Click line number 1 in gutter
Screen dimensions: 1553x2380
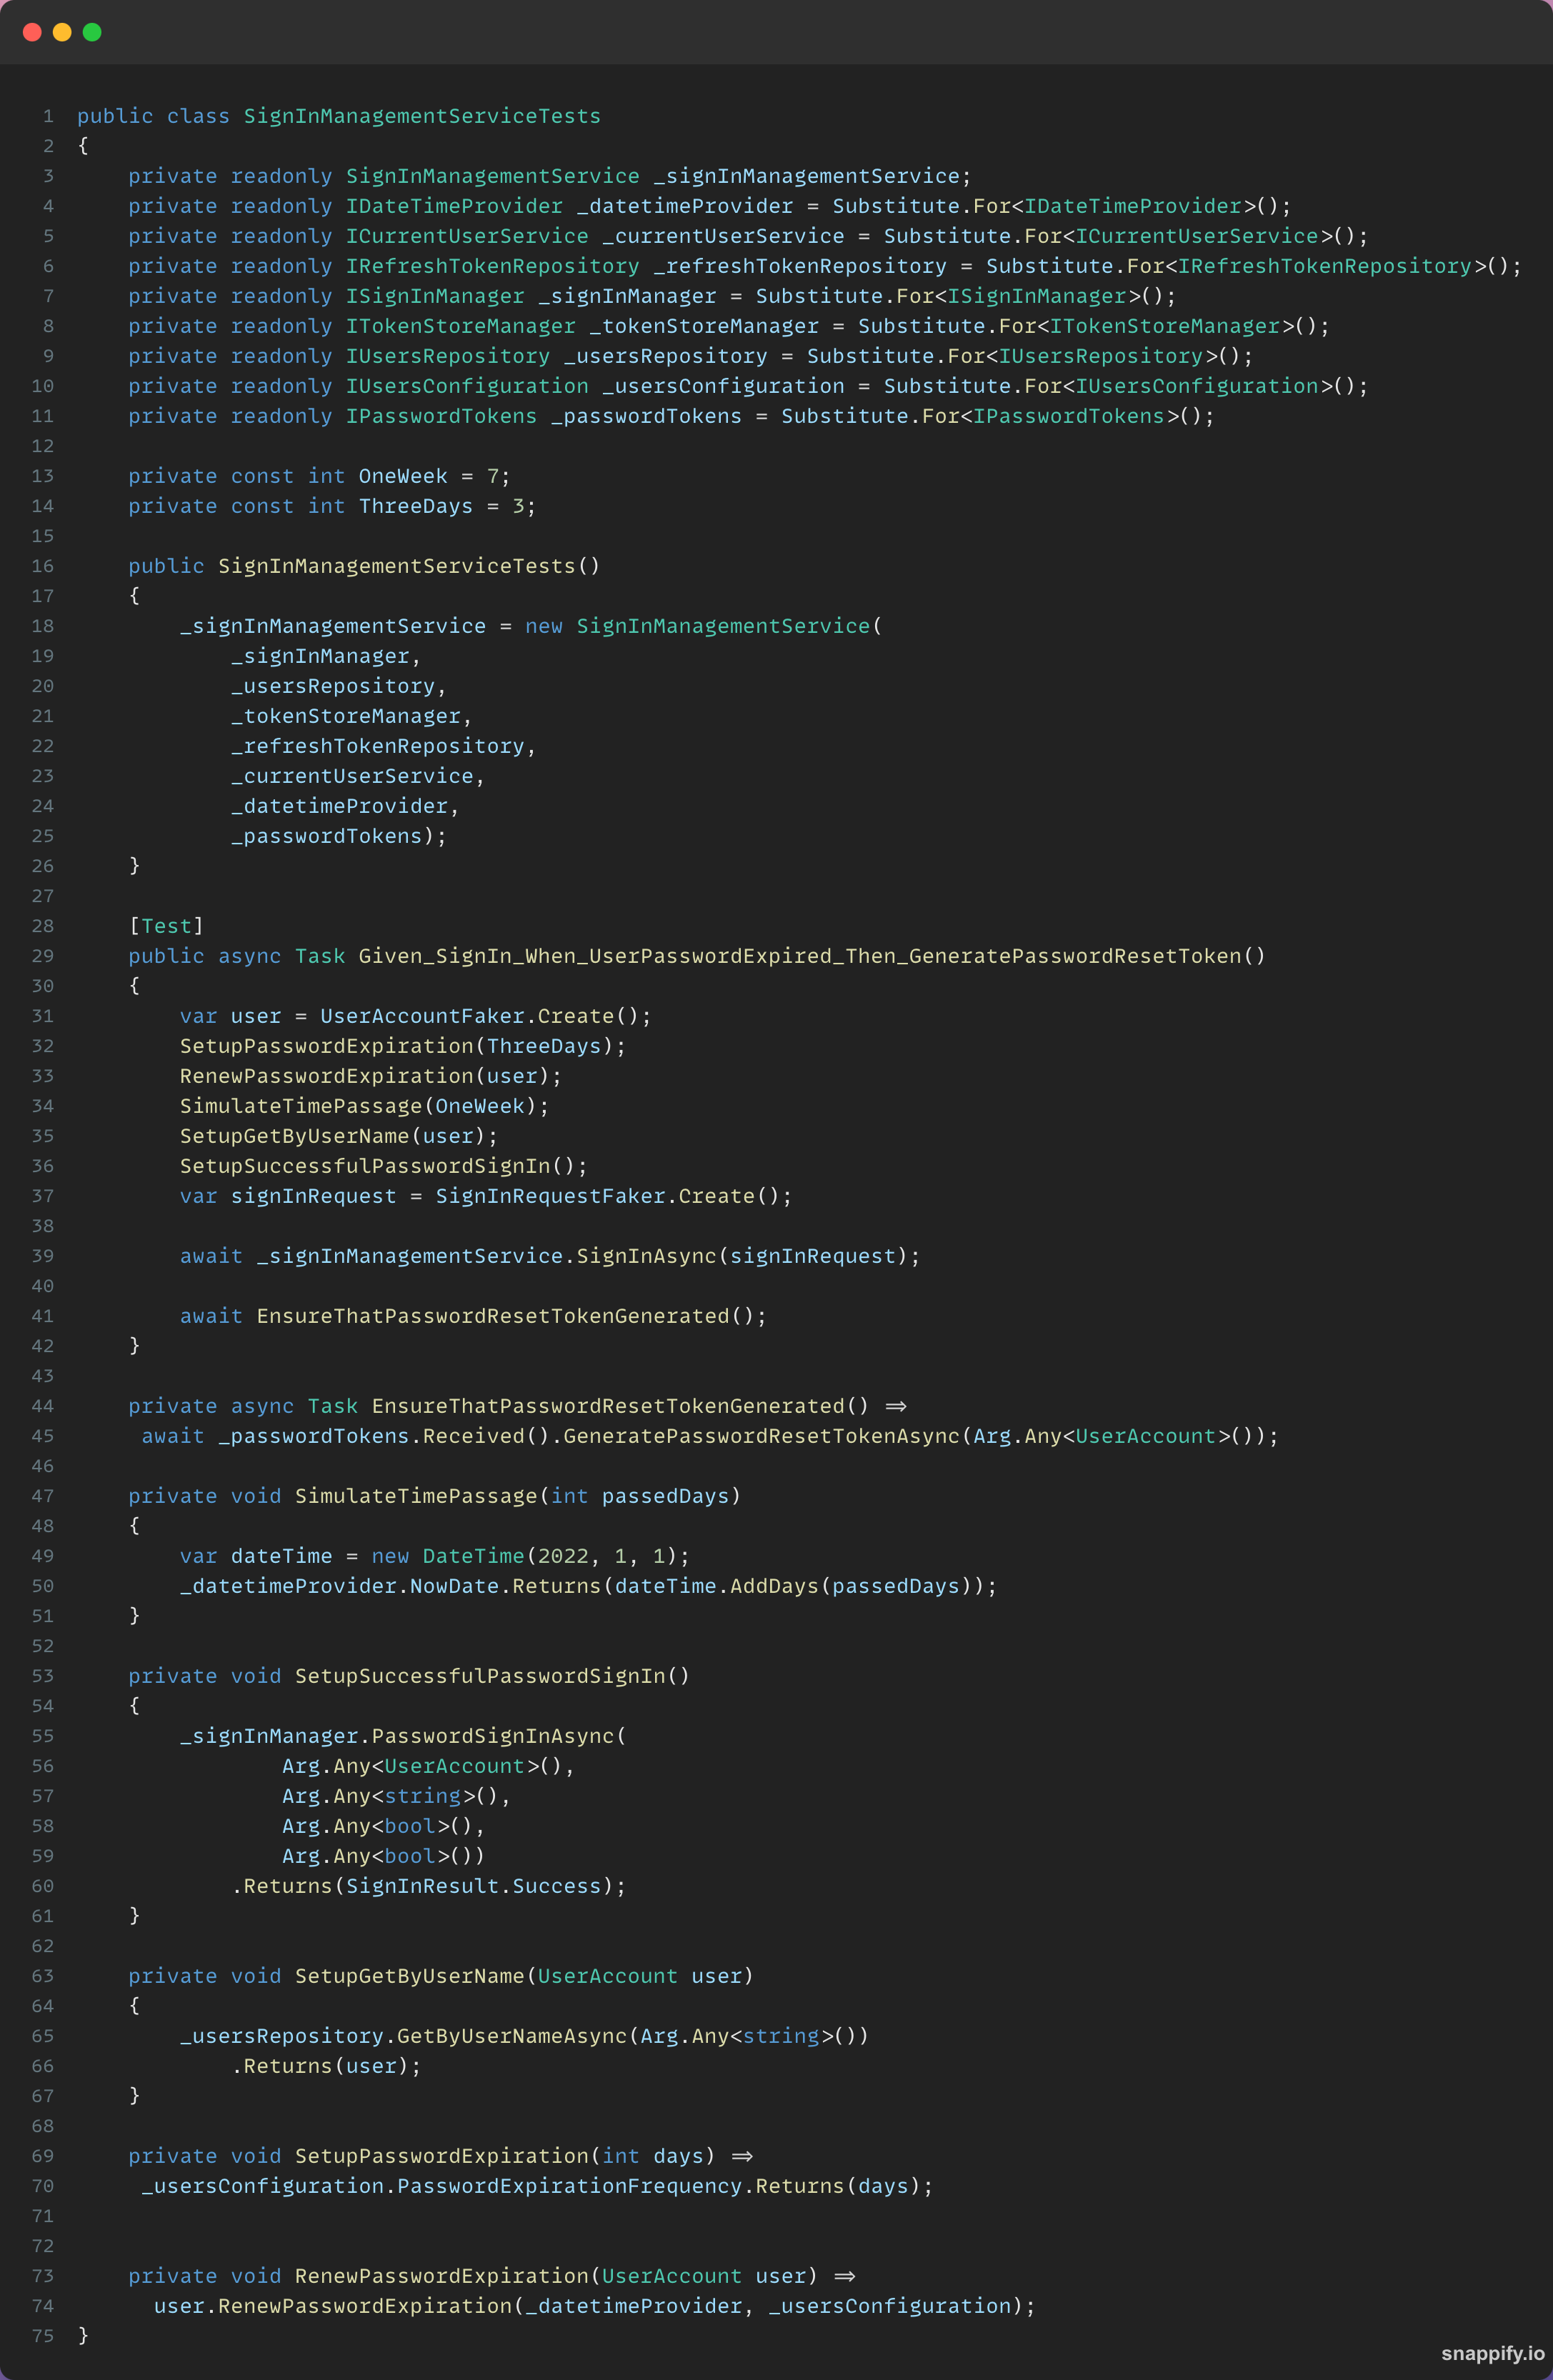pos(48,116)
